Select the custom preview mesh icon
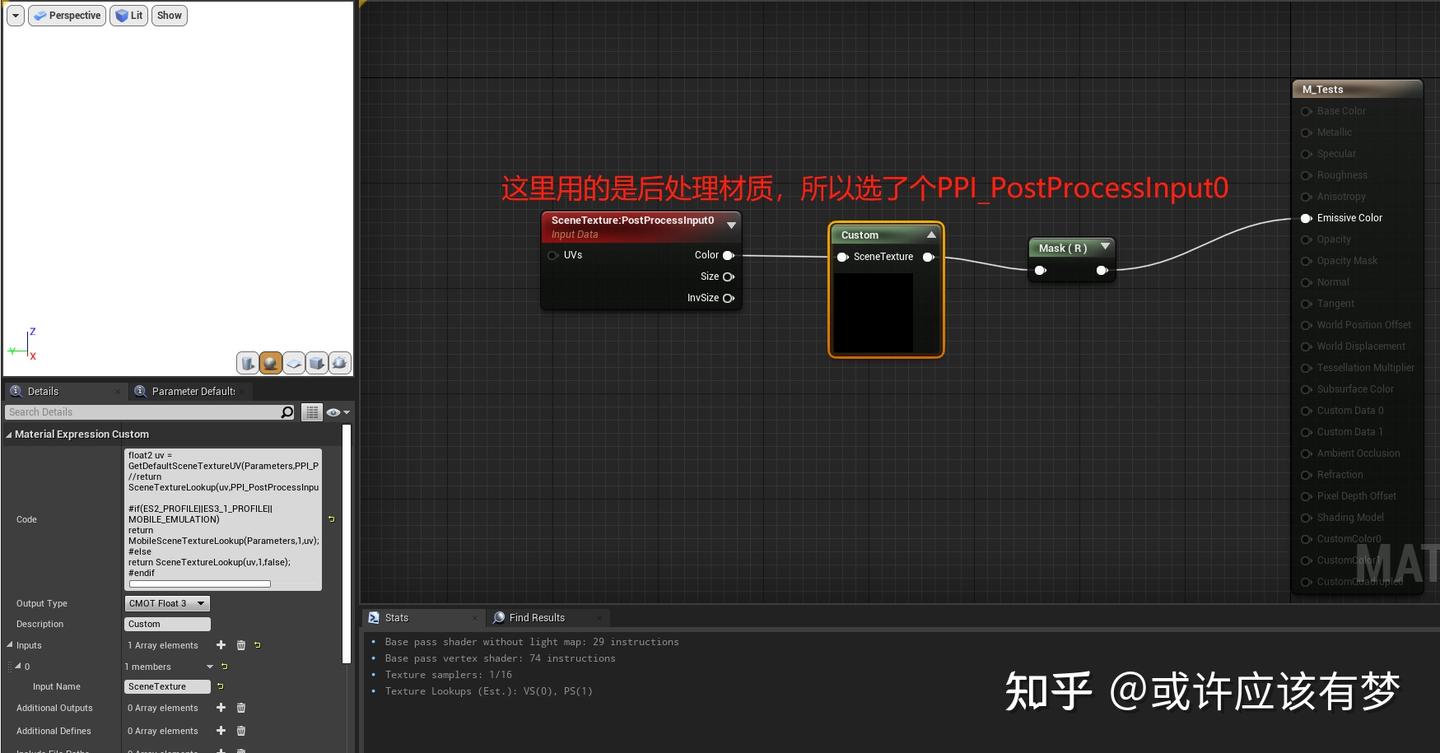Screen dimensions: 1440x753 click(337, 362)
